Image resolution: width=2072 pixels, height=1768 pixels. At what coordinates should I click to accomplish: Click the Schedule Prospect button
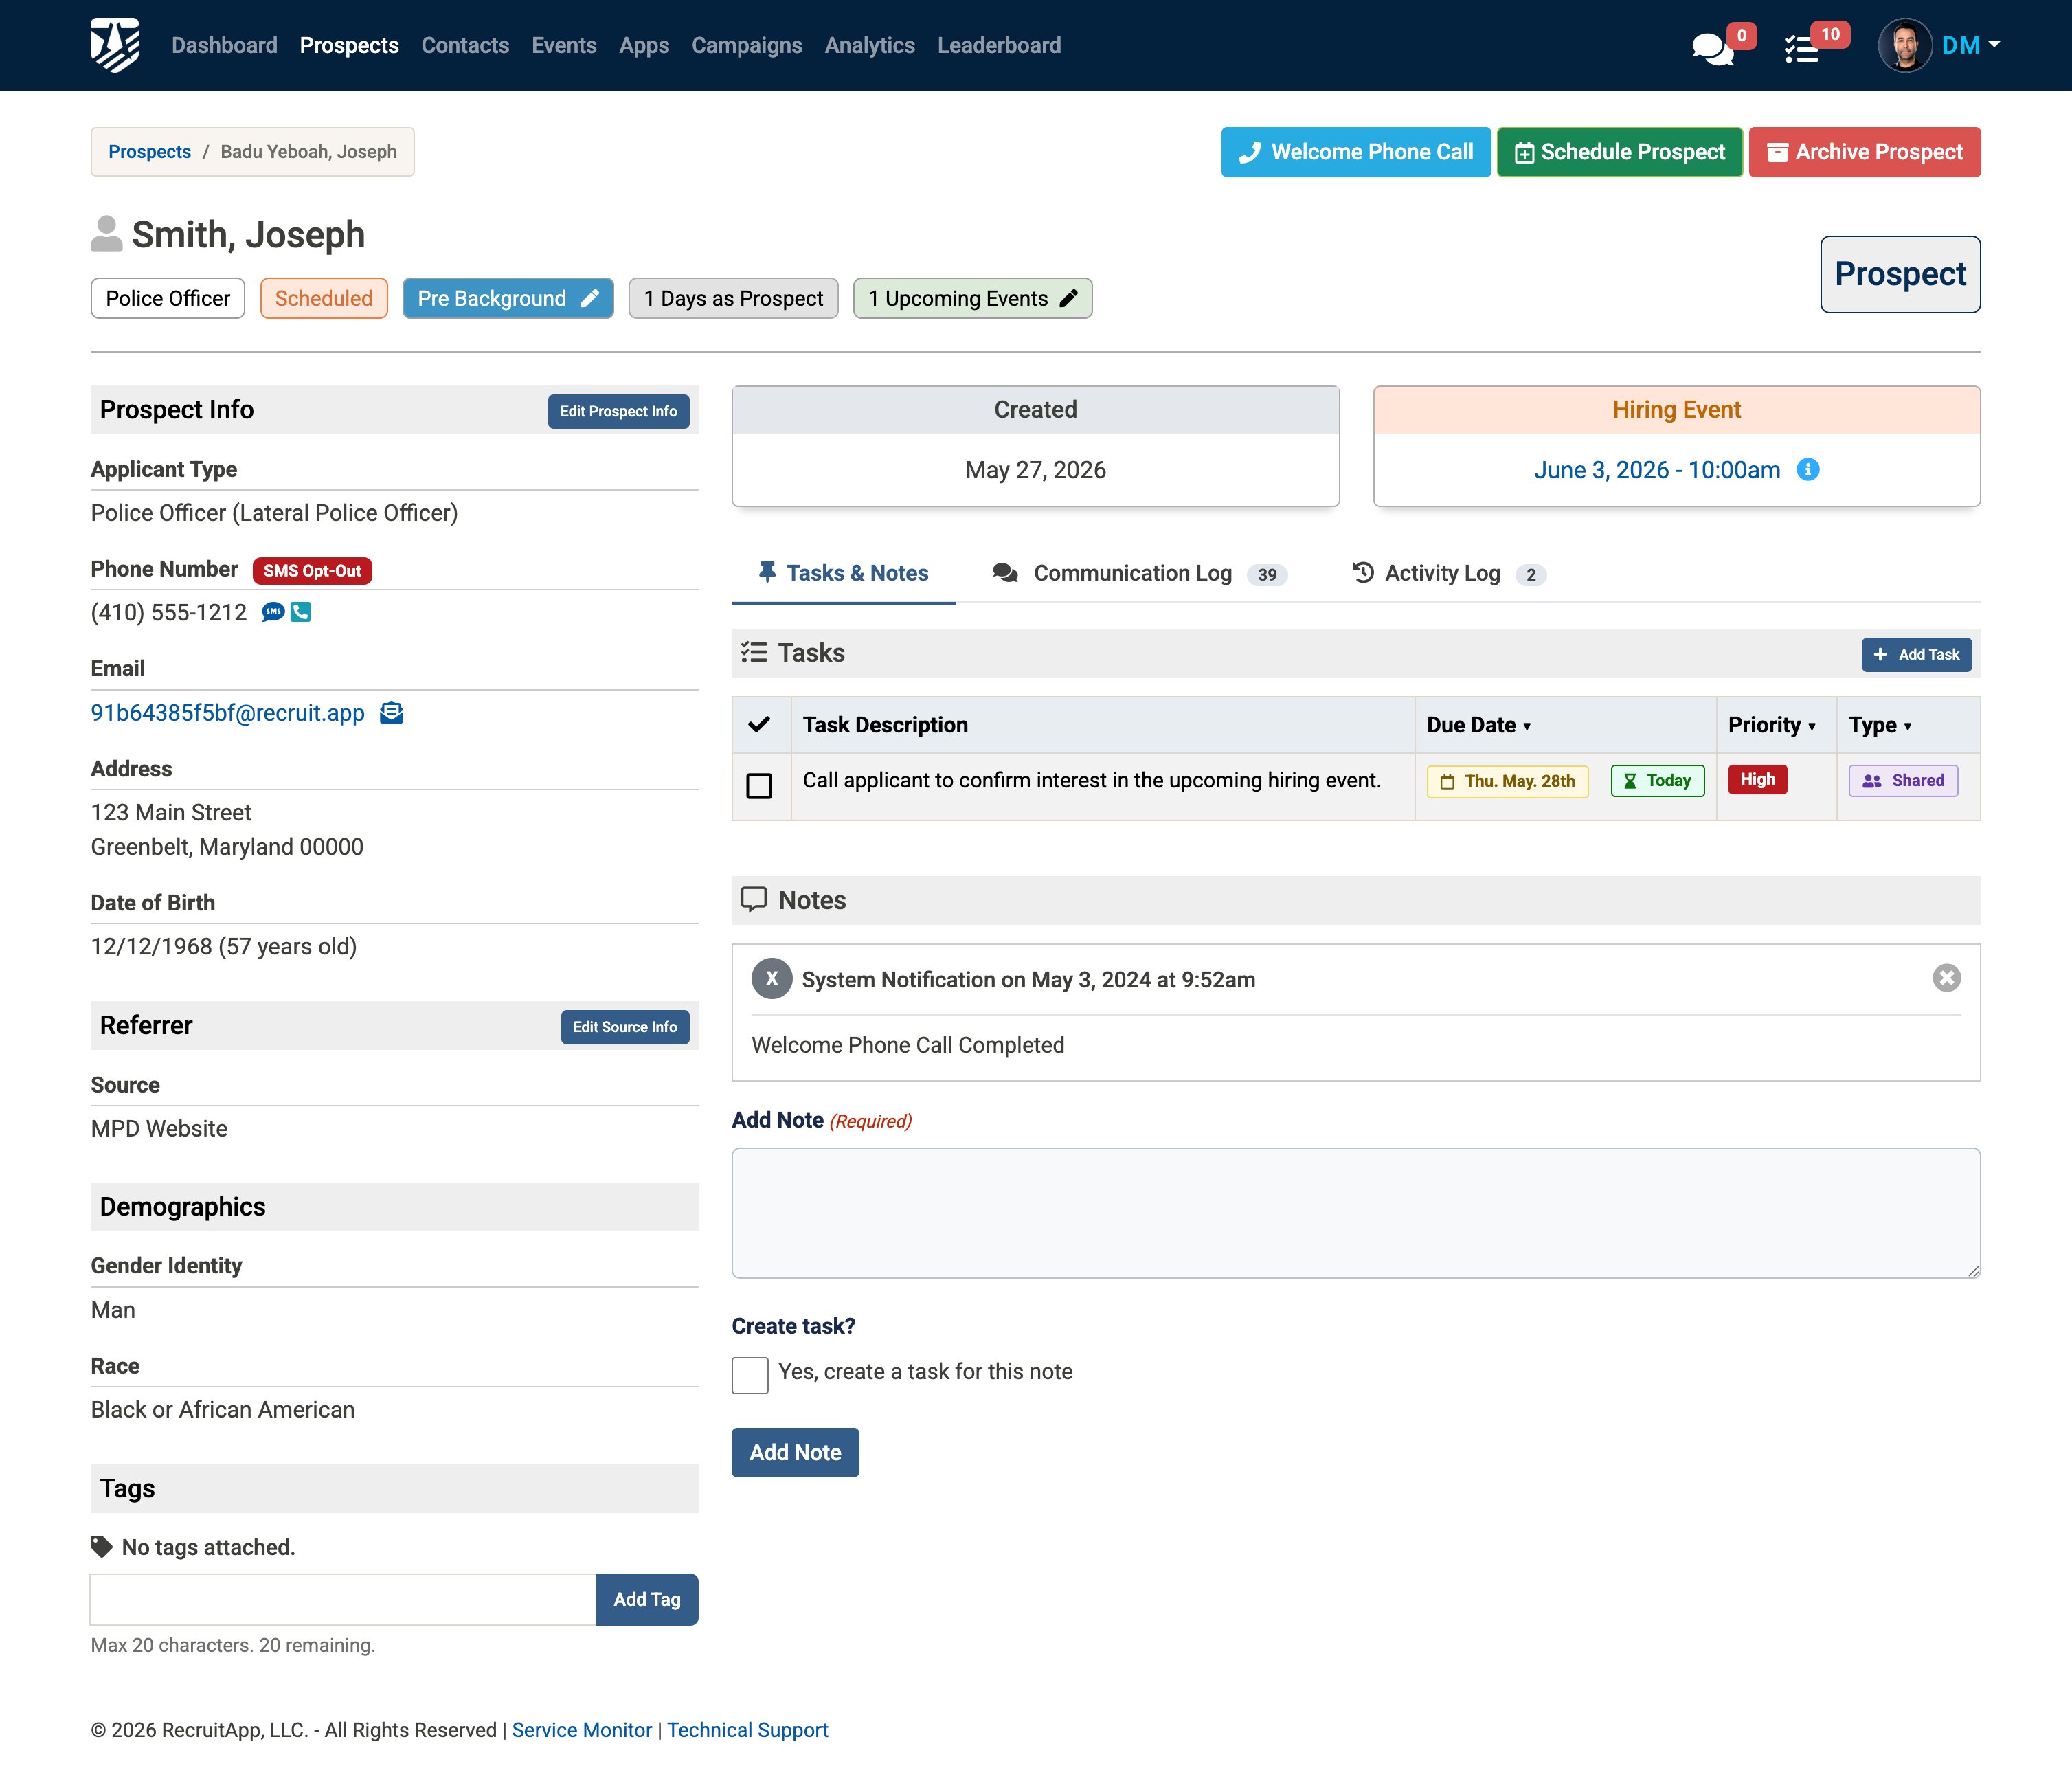(x=1620, y=152)
